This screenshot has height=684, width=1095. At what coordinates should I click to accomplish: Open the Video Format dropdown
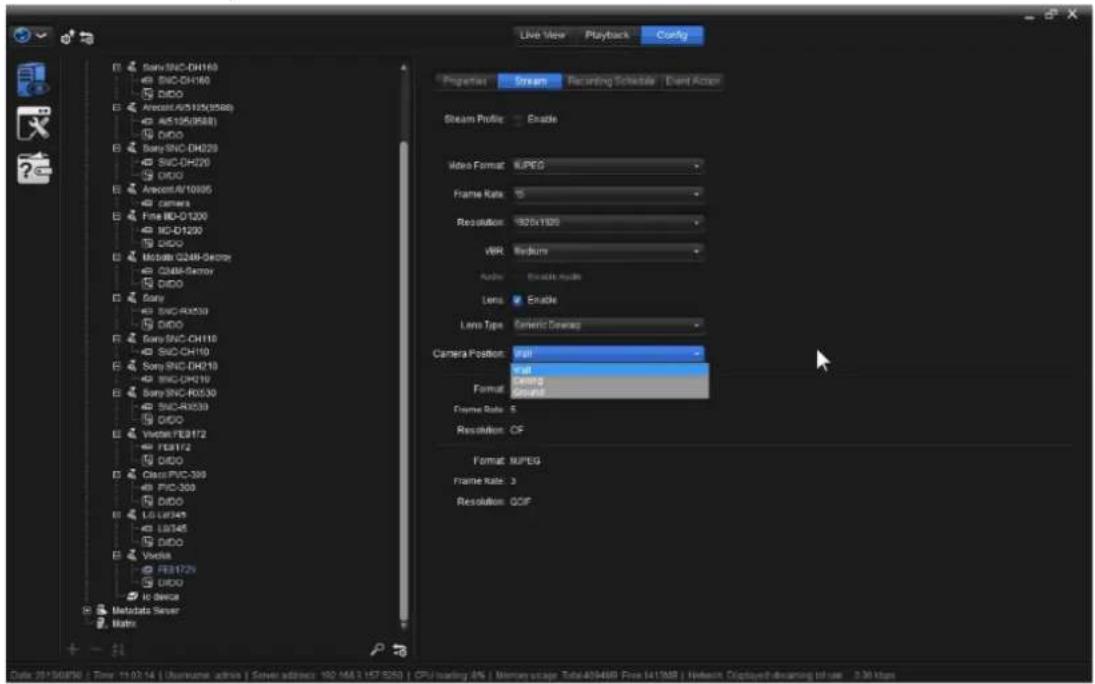click(x=608, y=166)
